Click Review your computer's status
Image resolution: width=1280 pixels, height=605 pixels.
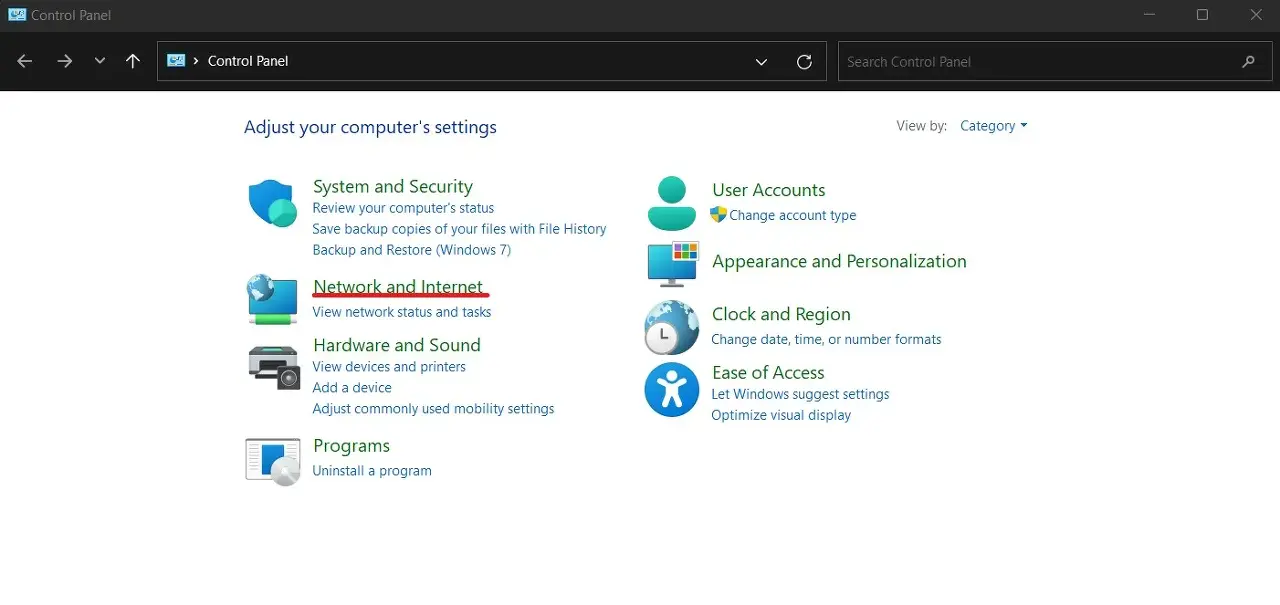click(x=403, y=208)
